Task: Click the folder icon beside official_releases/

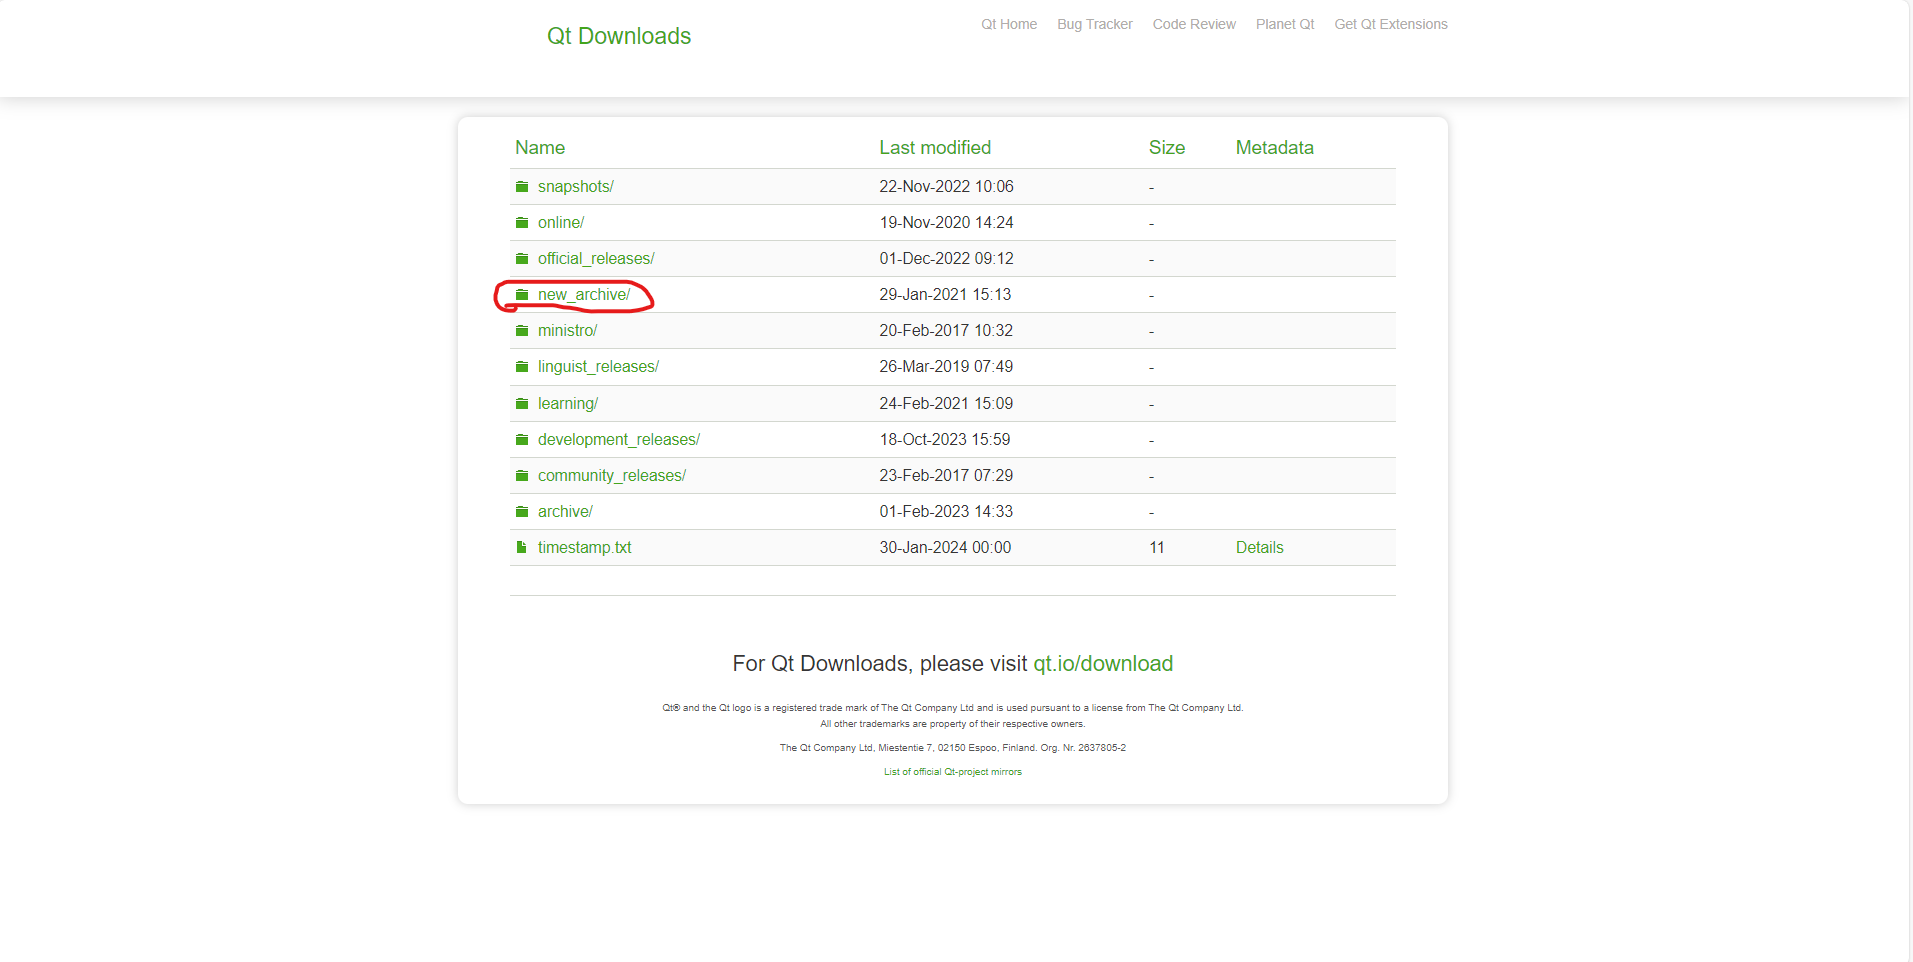Action: [522, 259]
